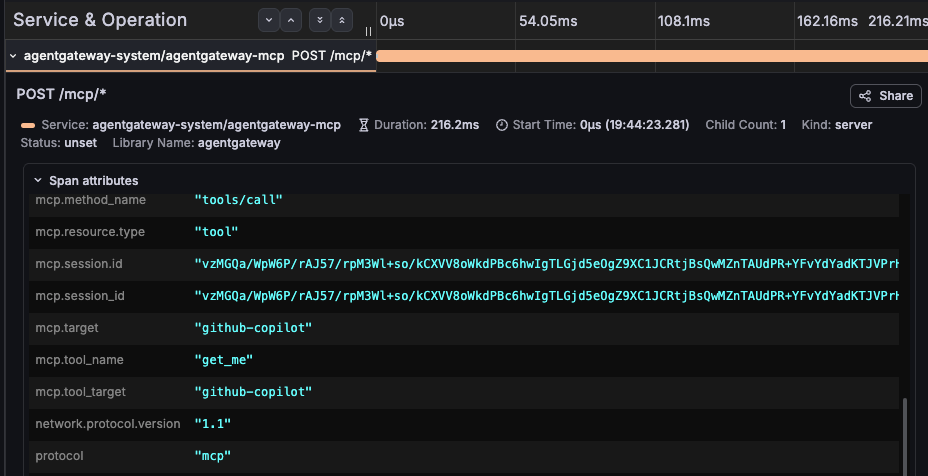Screen dimensions: 928x476
Task: Click the "get_me" value of mcp.tool_name
Action: pyautogui.click(x=224, y=360)
